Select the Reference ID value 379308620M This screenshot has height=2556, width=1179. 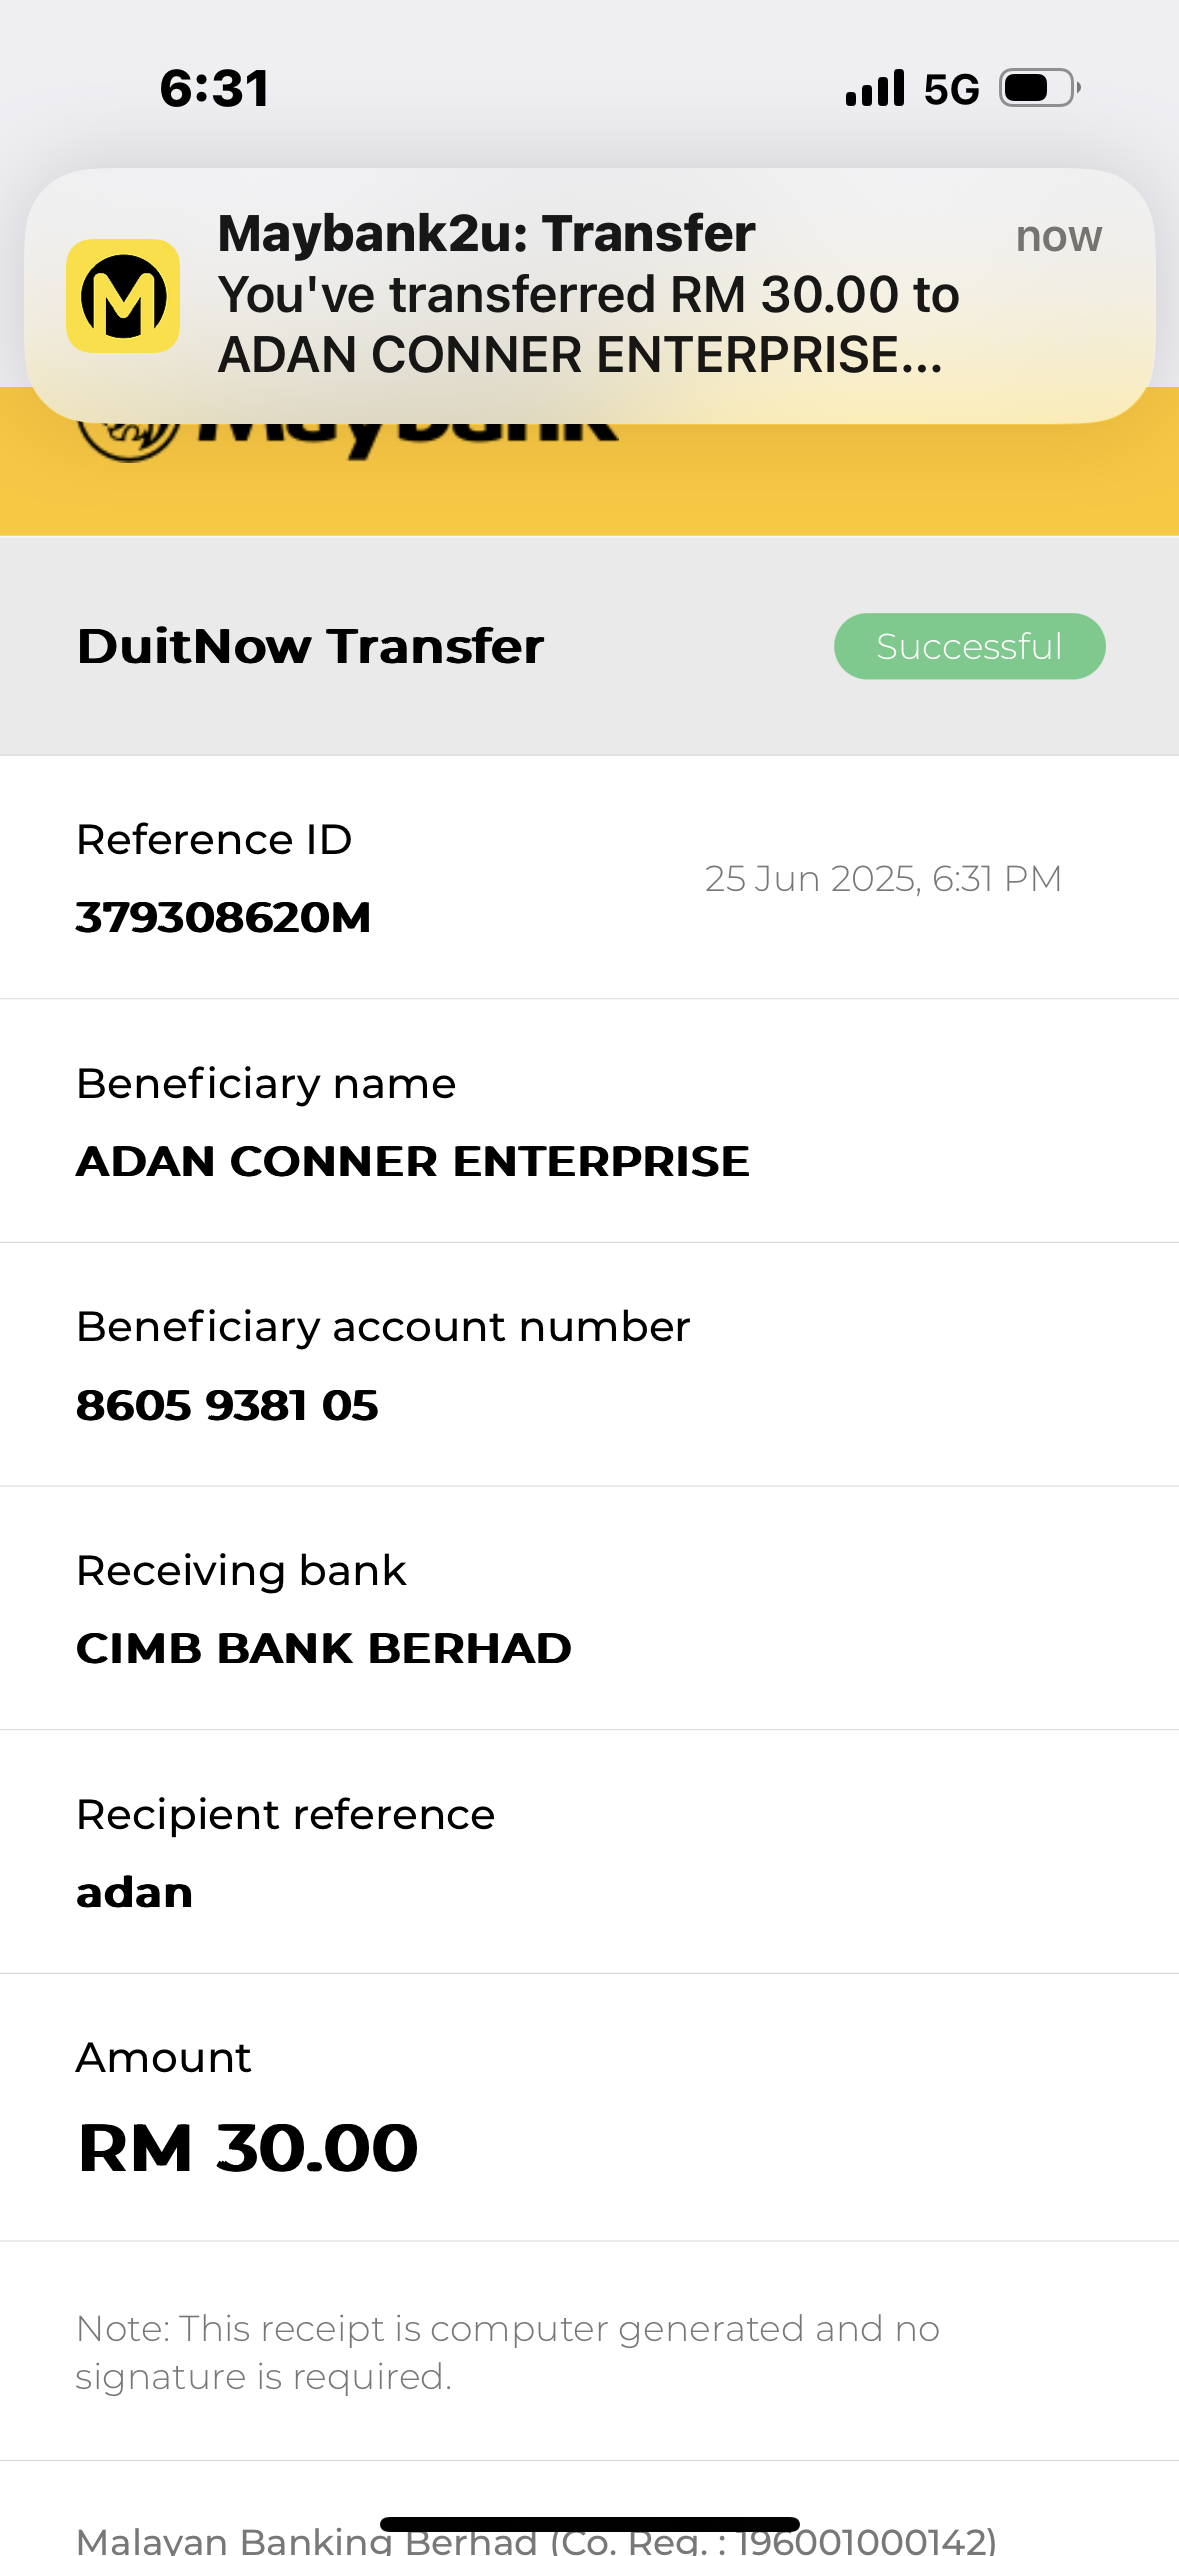pos(223,917)
